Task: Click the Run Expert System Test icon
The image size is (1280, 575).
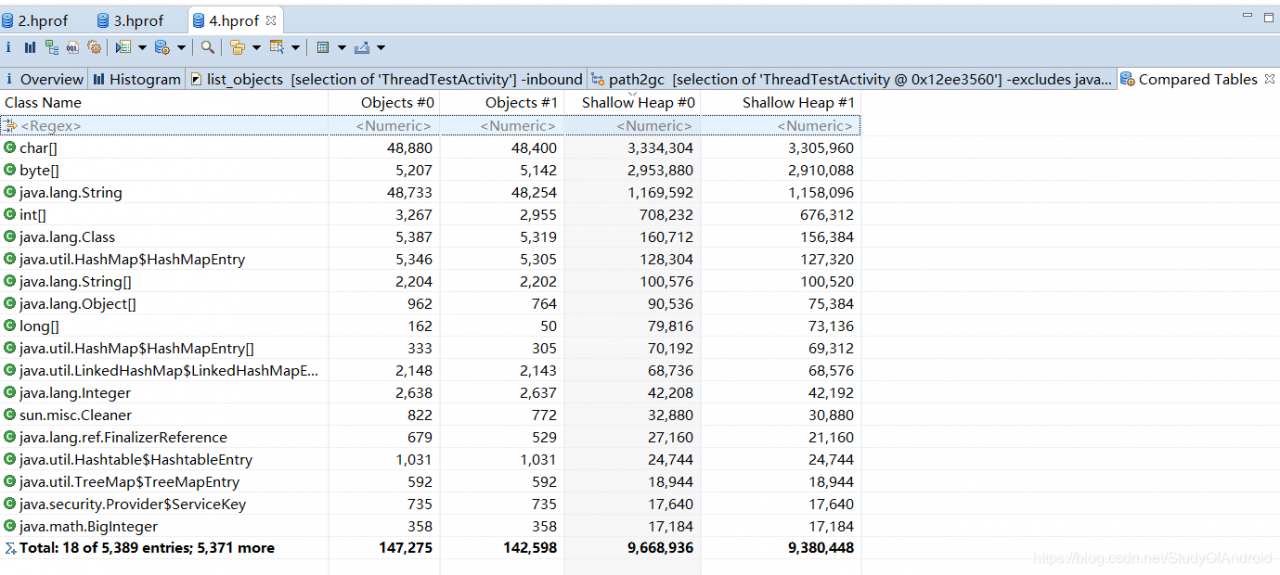Action: click(x=123, y=47)
